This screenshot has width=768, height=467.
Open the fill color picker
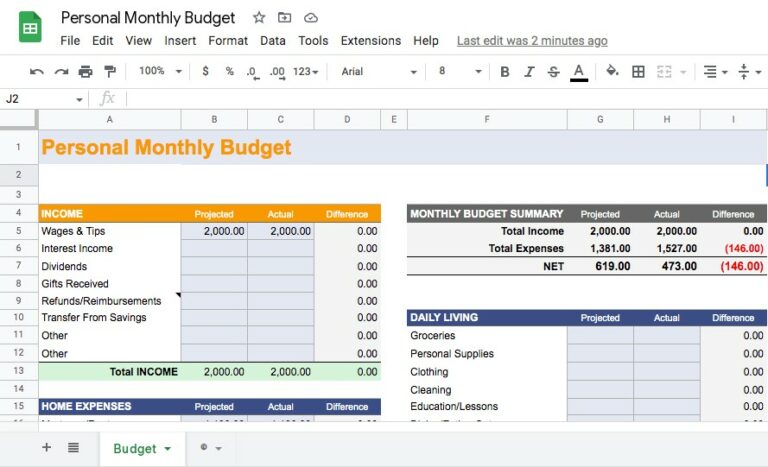click(x=612, y=72)
